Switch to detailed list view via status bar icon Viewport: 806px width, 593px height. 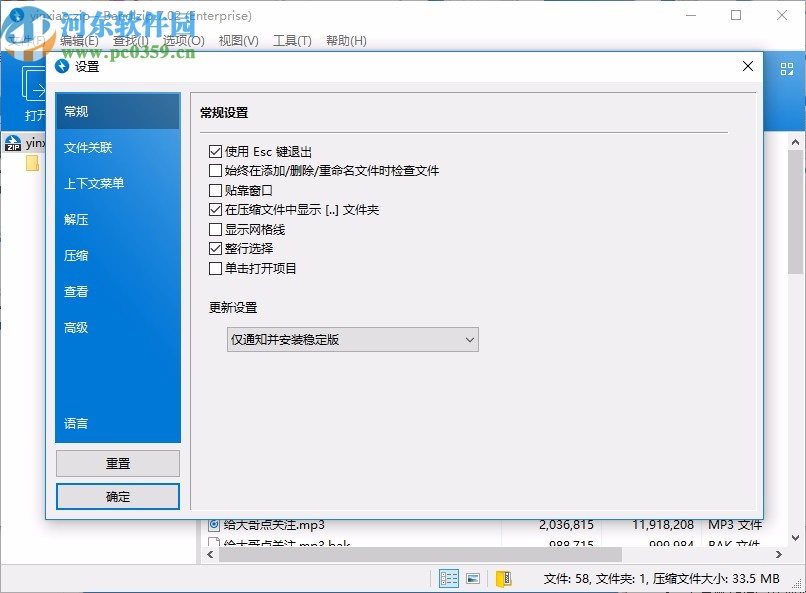(449, 578)
